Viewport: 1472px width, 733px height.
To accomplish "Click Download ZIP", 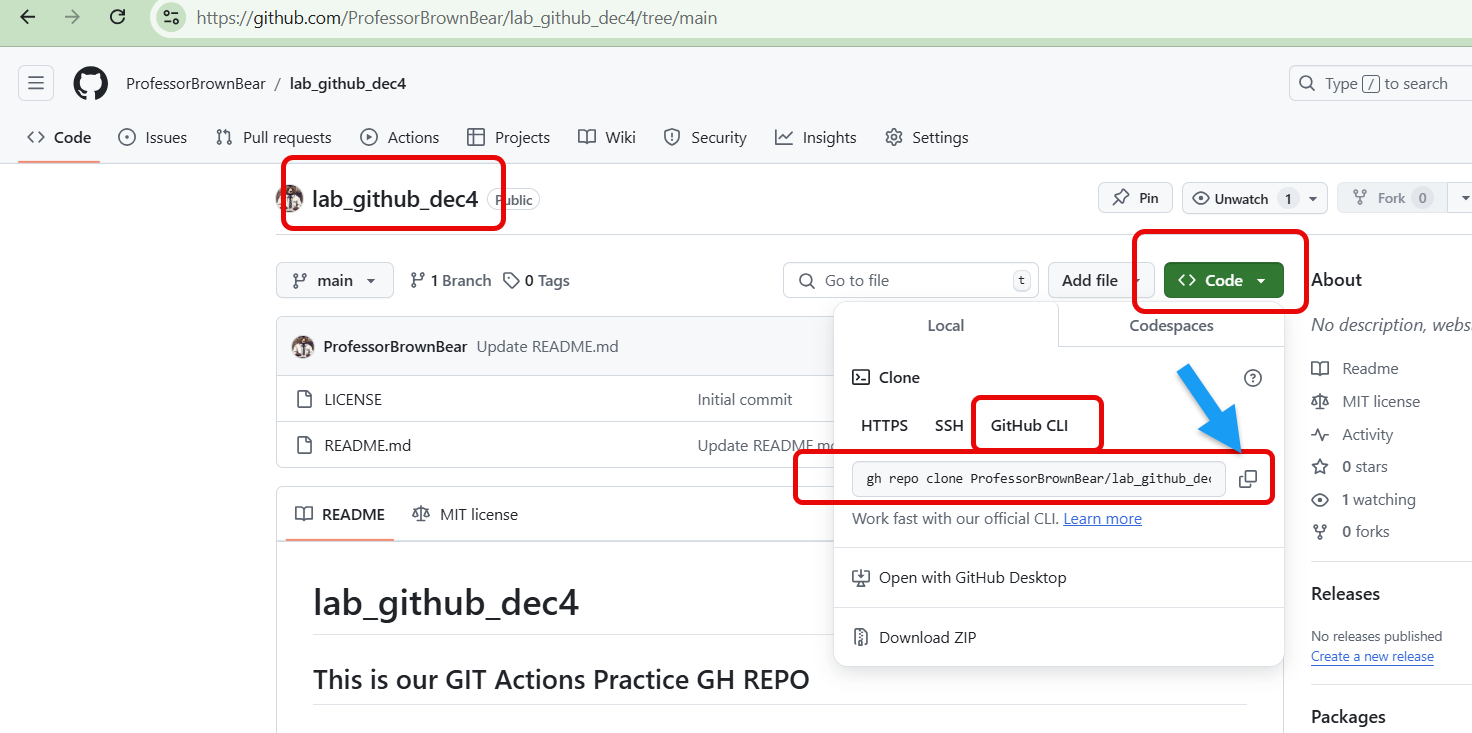I will pyautogui.click(x=927, y=637).
